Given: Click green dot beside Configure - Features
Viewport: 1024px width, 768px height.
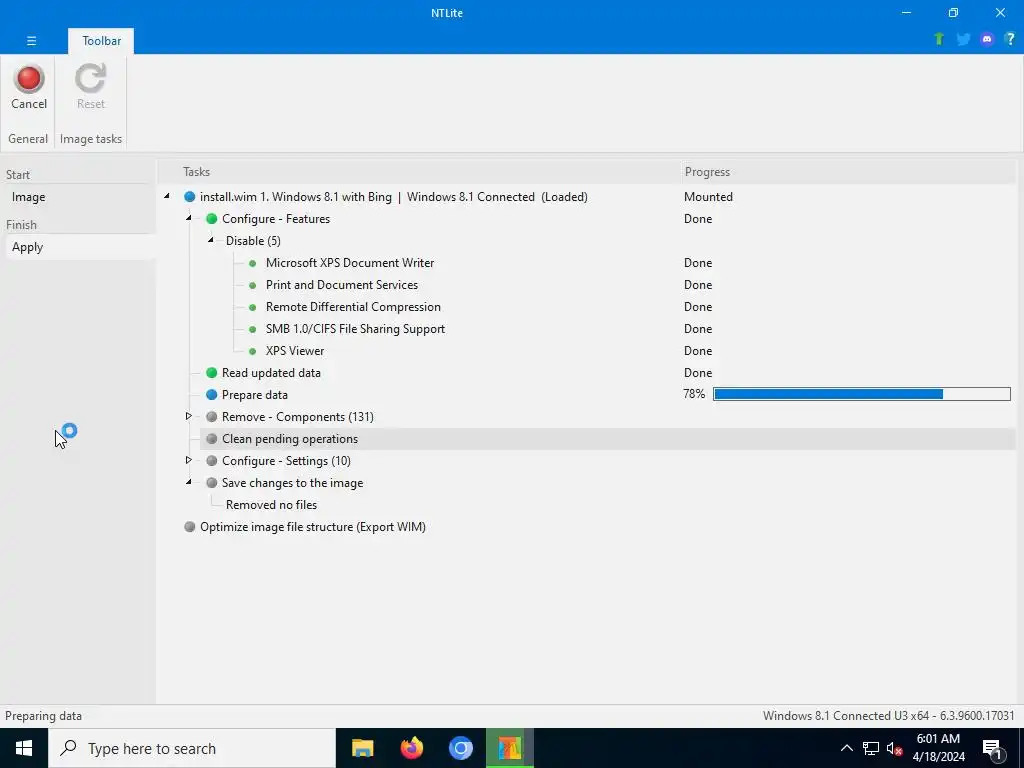Looking at the screenshot, I should click(x=212, y=219).
